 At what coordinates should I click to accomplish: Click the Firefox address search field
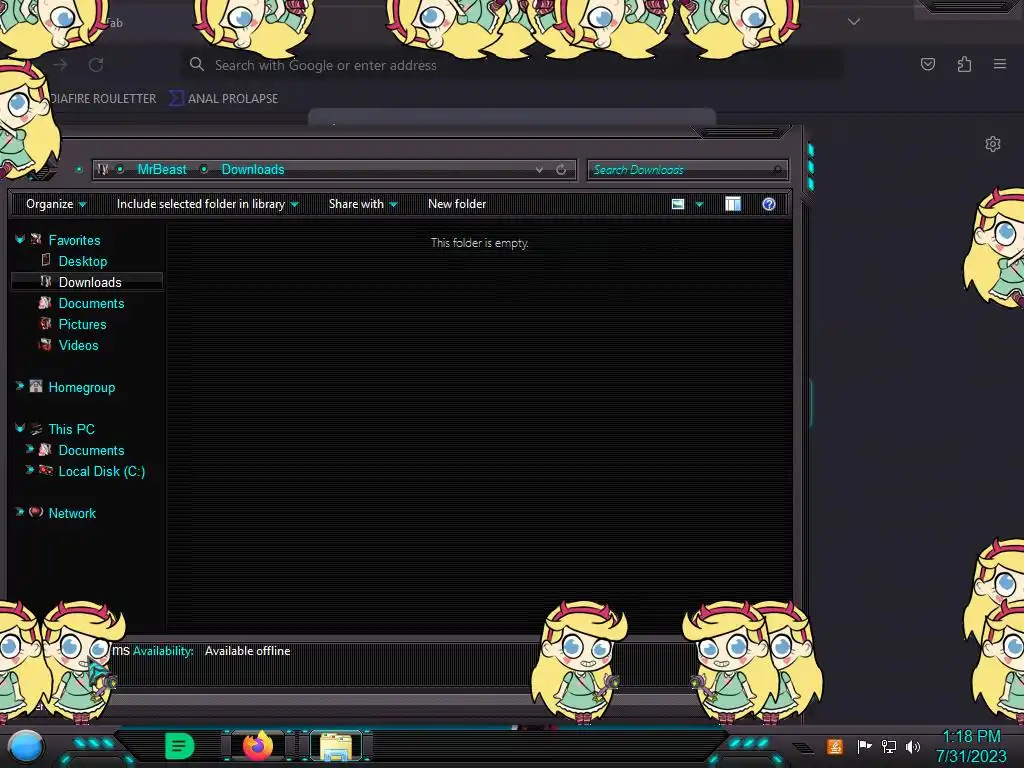click(x=513, y=65)
